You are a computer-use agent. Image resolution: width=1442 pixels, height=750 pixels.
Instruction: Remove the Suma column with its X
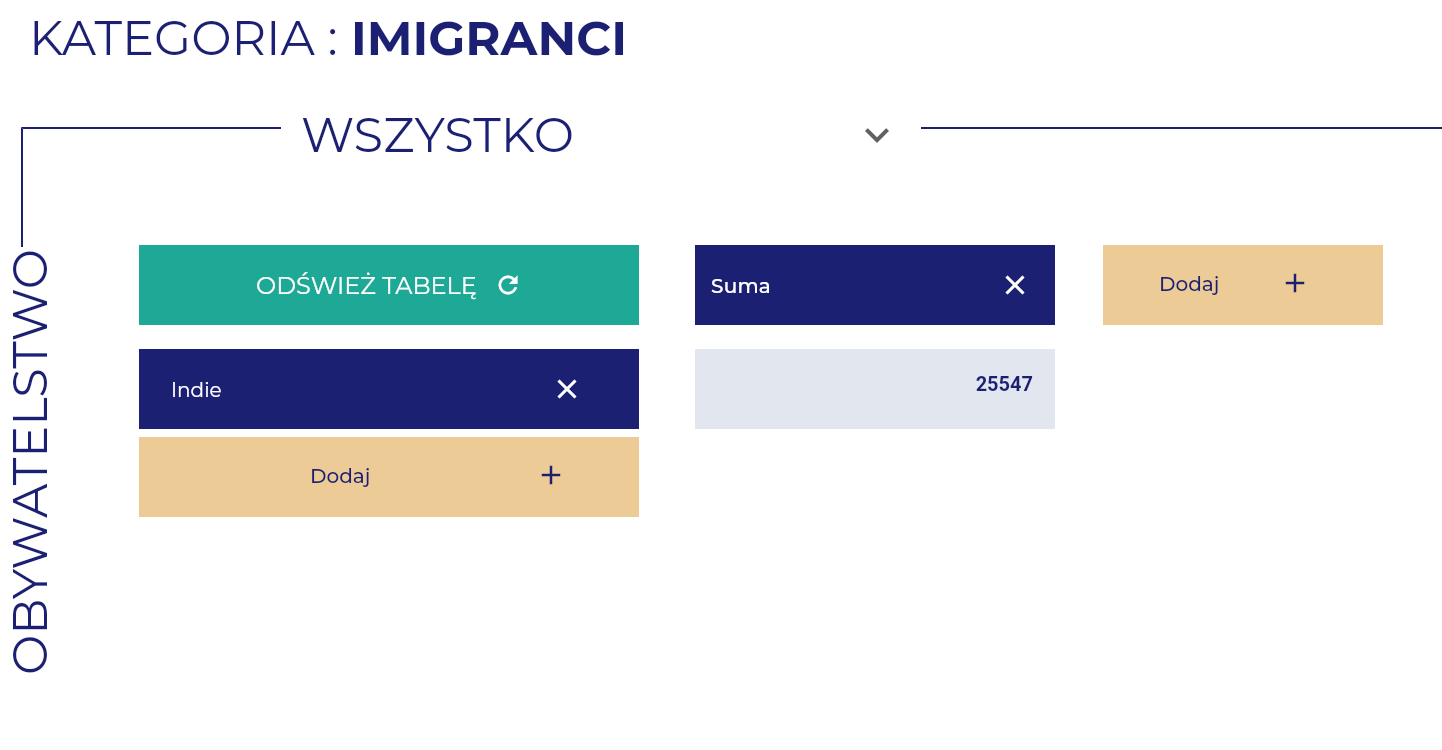pyautogui.click(x=1015, y=285)
